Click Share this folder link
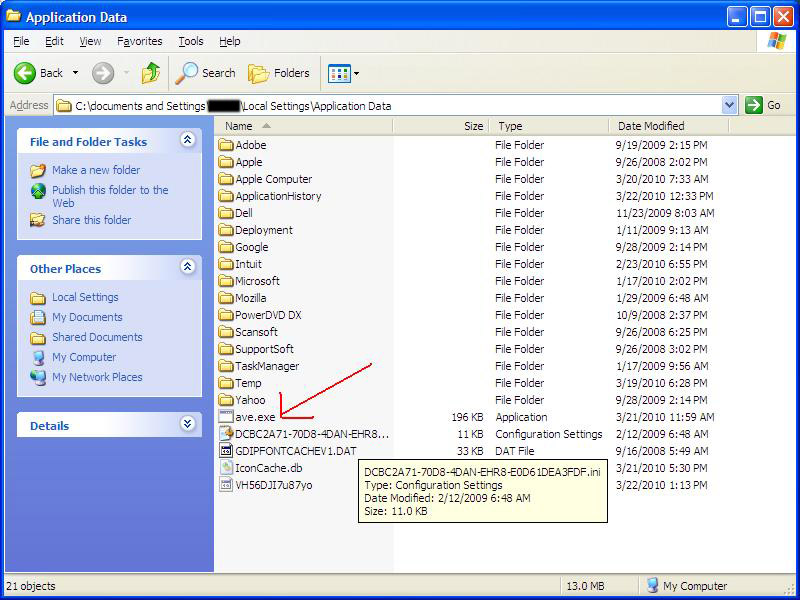 pos(91,220)
